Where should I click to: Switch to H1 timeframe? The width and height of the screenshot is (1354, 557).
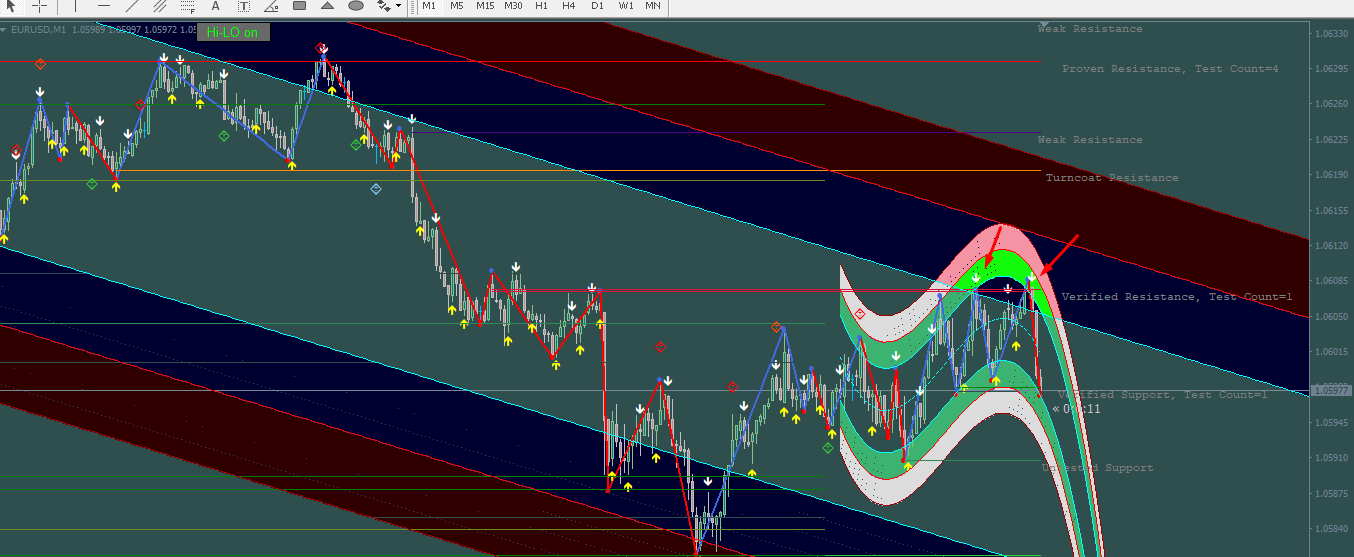(541, 6)
